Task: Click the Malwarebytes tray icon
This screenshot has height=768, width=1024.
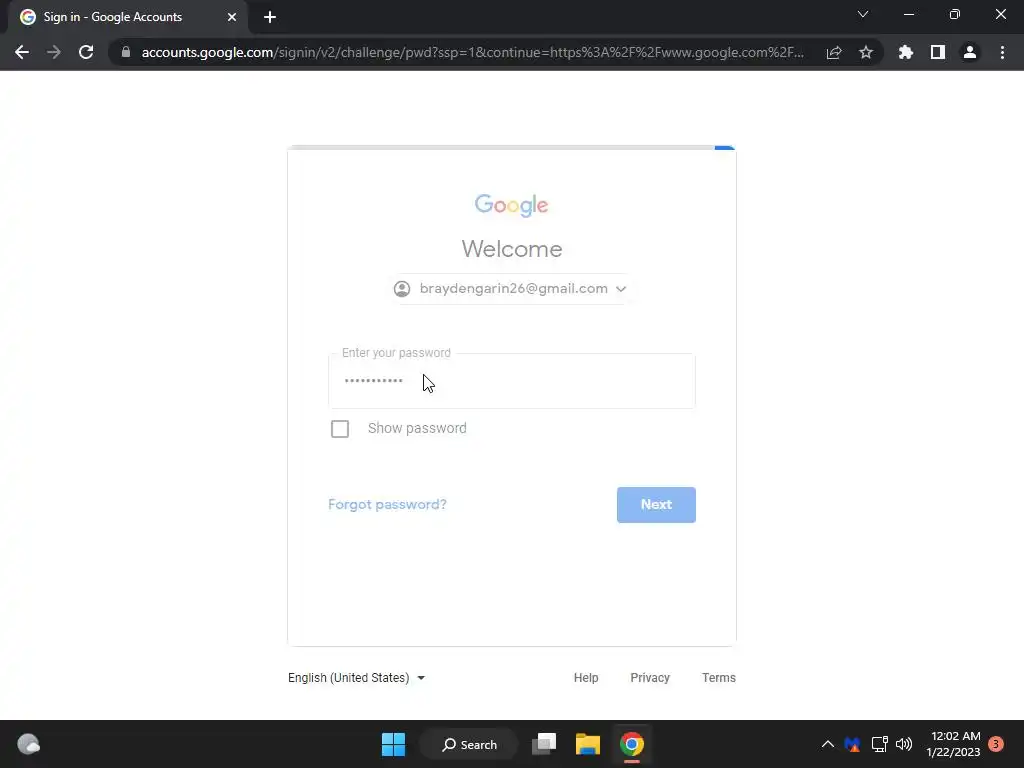Action: pyautogui.click(x=852, y=744)
